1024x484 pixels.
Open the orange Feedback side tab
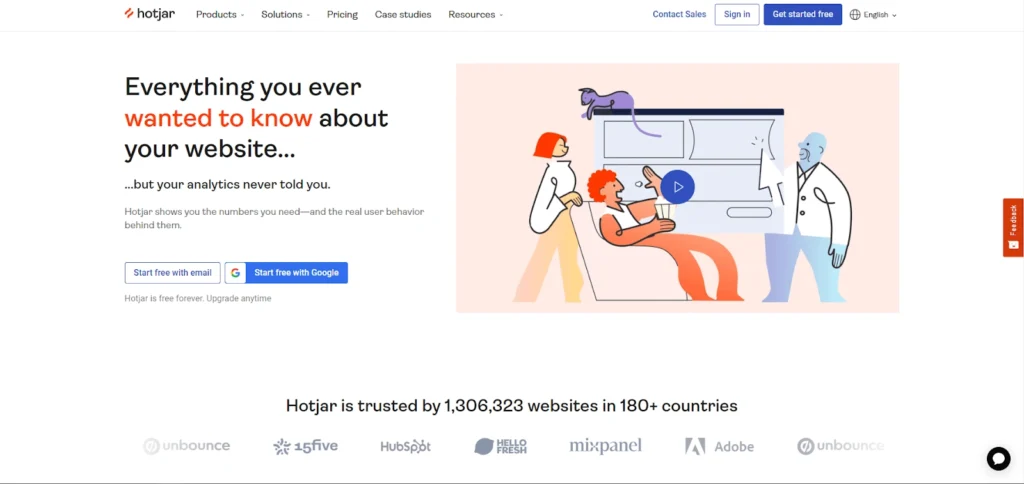1013,227
